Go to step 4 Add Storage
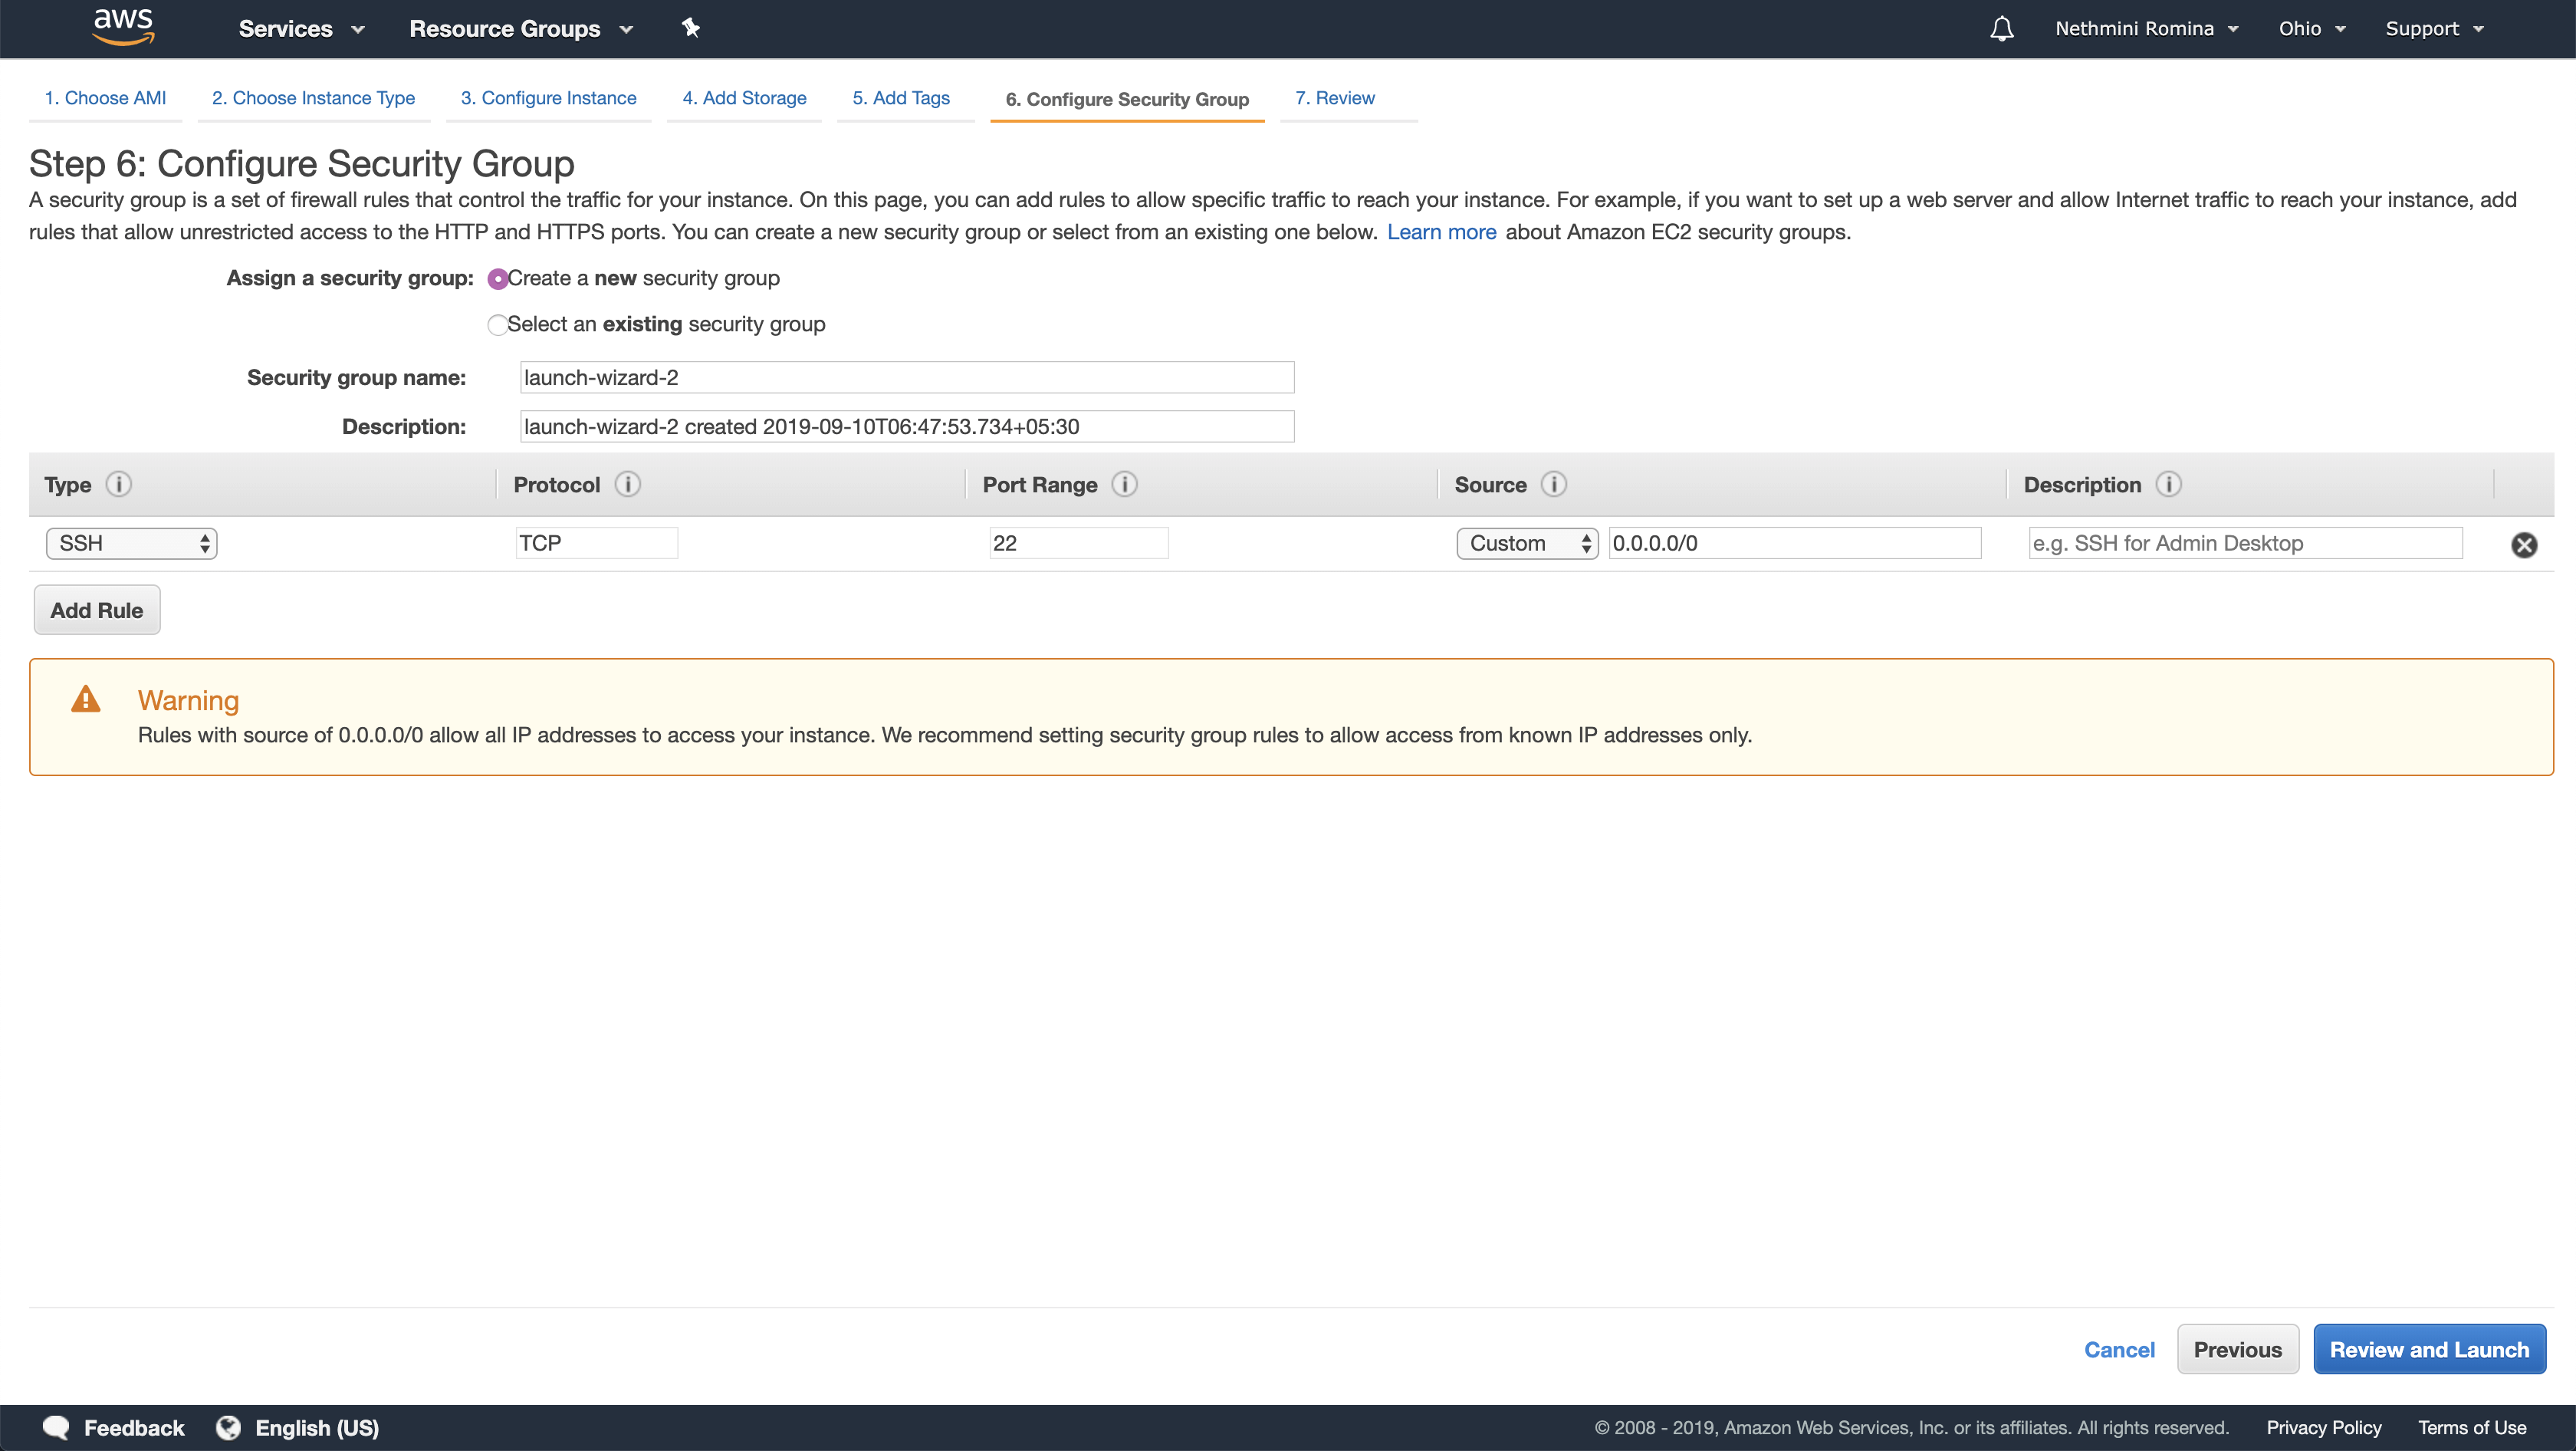The height and width of the screenshot is (1451, 2576). tap(744, 98)
